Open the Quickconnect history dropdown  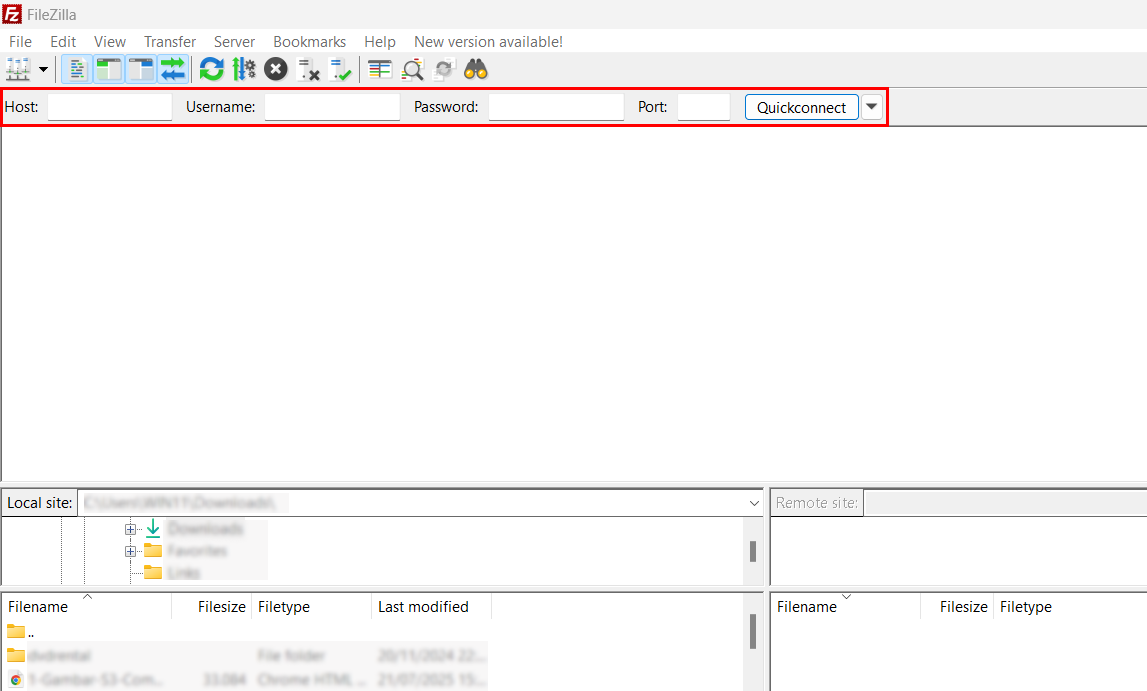[x=871, y=107]
